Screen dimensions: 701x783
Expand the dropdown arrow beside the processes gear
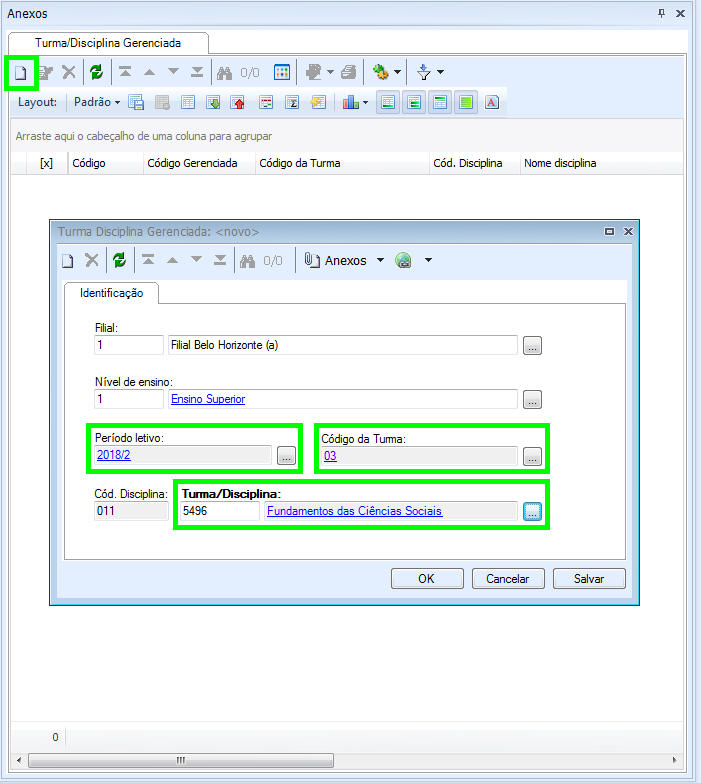coord(397,72)
